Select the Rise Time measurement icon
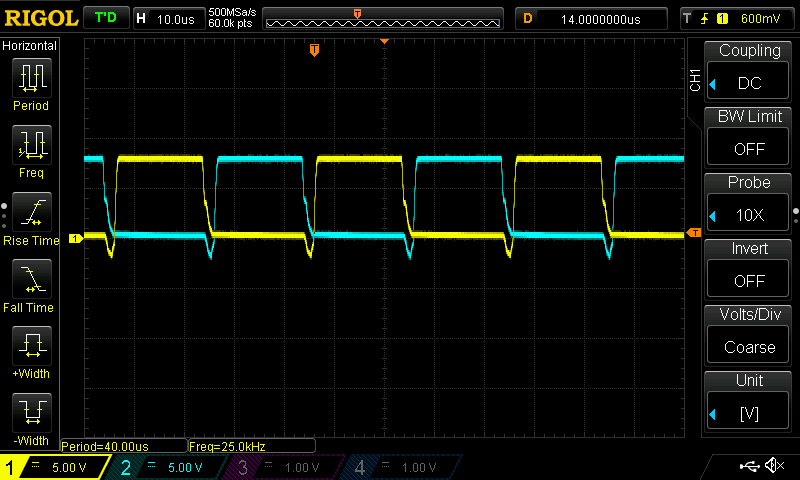This screenshot has height=480, width=800. coord(32,212)
